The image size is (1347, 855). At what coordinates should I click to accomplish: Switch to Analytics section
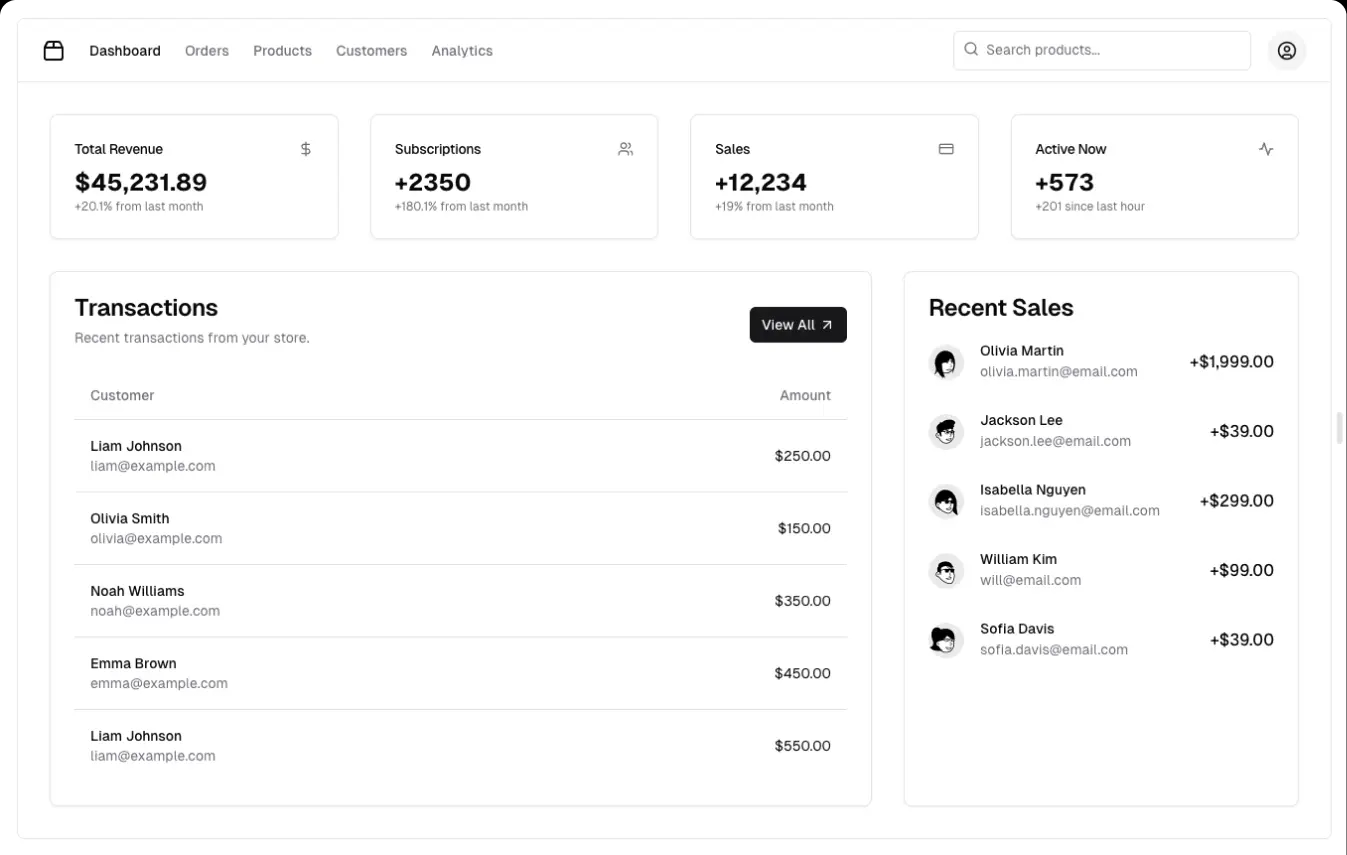coord(462,51)
